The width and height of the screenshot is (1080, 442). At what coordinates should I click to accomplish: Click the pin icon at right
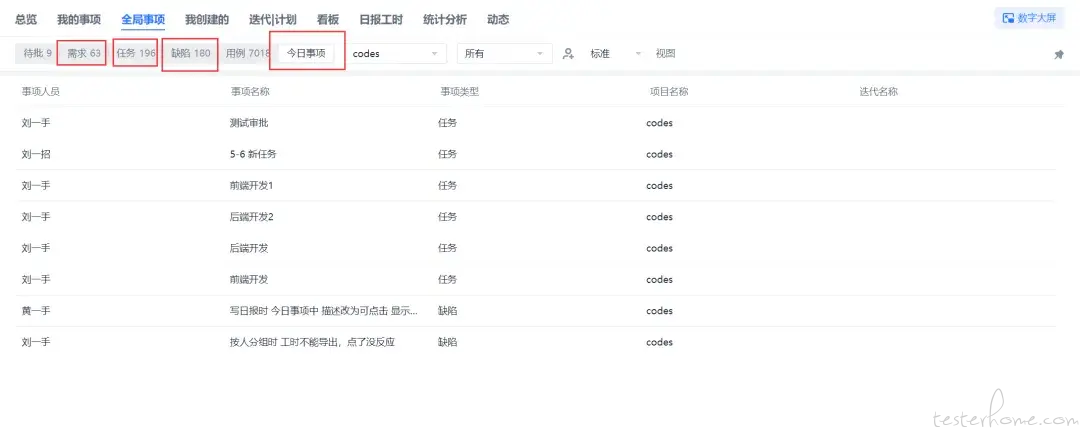click(x=1059, y=54)
